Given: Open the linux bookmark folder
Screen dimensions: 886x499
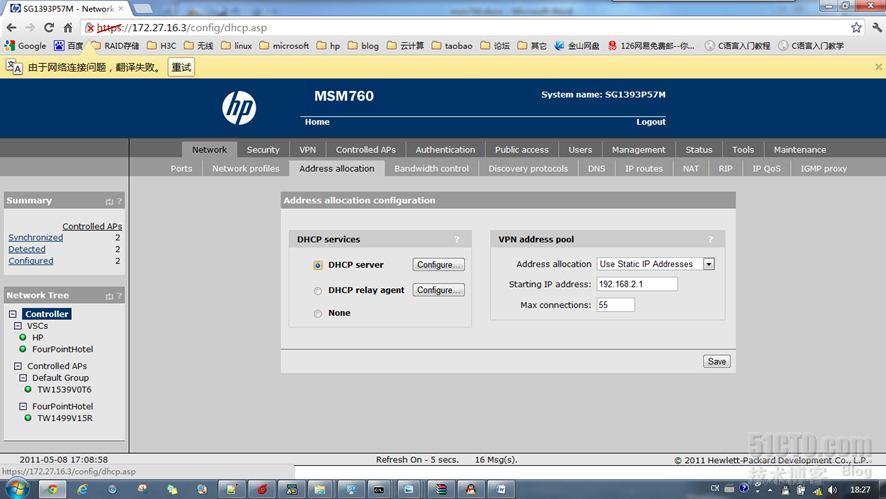Looking at the screenshot, I should [x=236, y=46].
